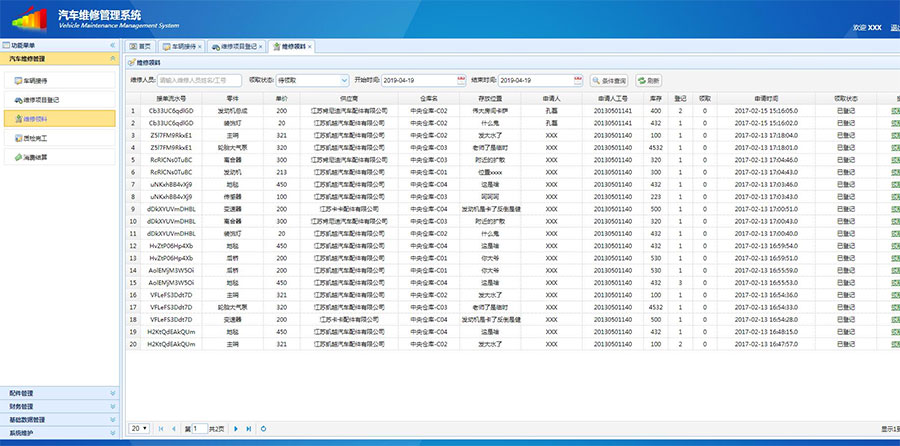
Task: Click the next page arrow in pagination
Action: [x=236, y=428]
